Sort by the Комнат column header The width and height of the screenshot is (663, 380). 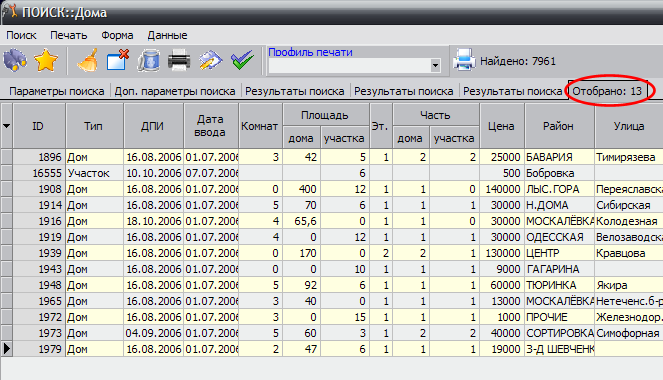[x=260, y=126]
